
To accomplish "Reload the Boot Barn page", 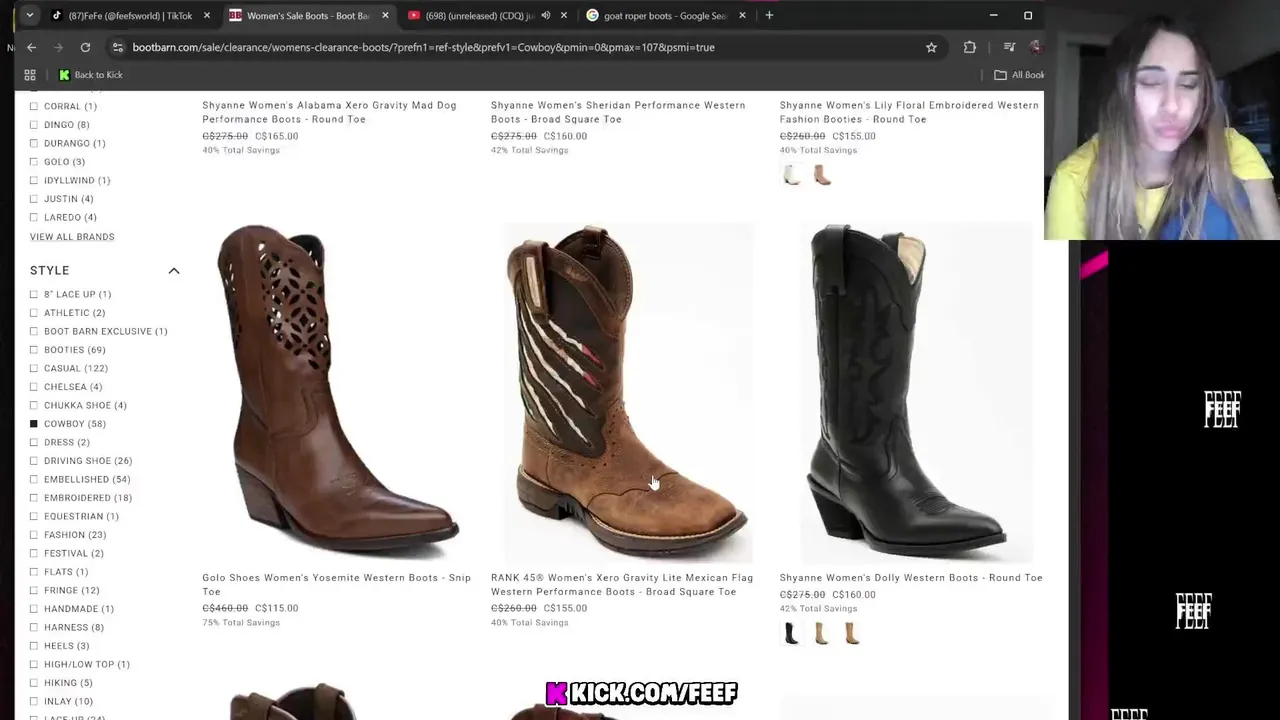I will coord(85,47).
